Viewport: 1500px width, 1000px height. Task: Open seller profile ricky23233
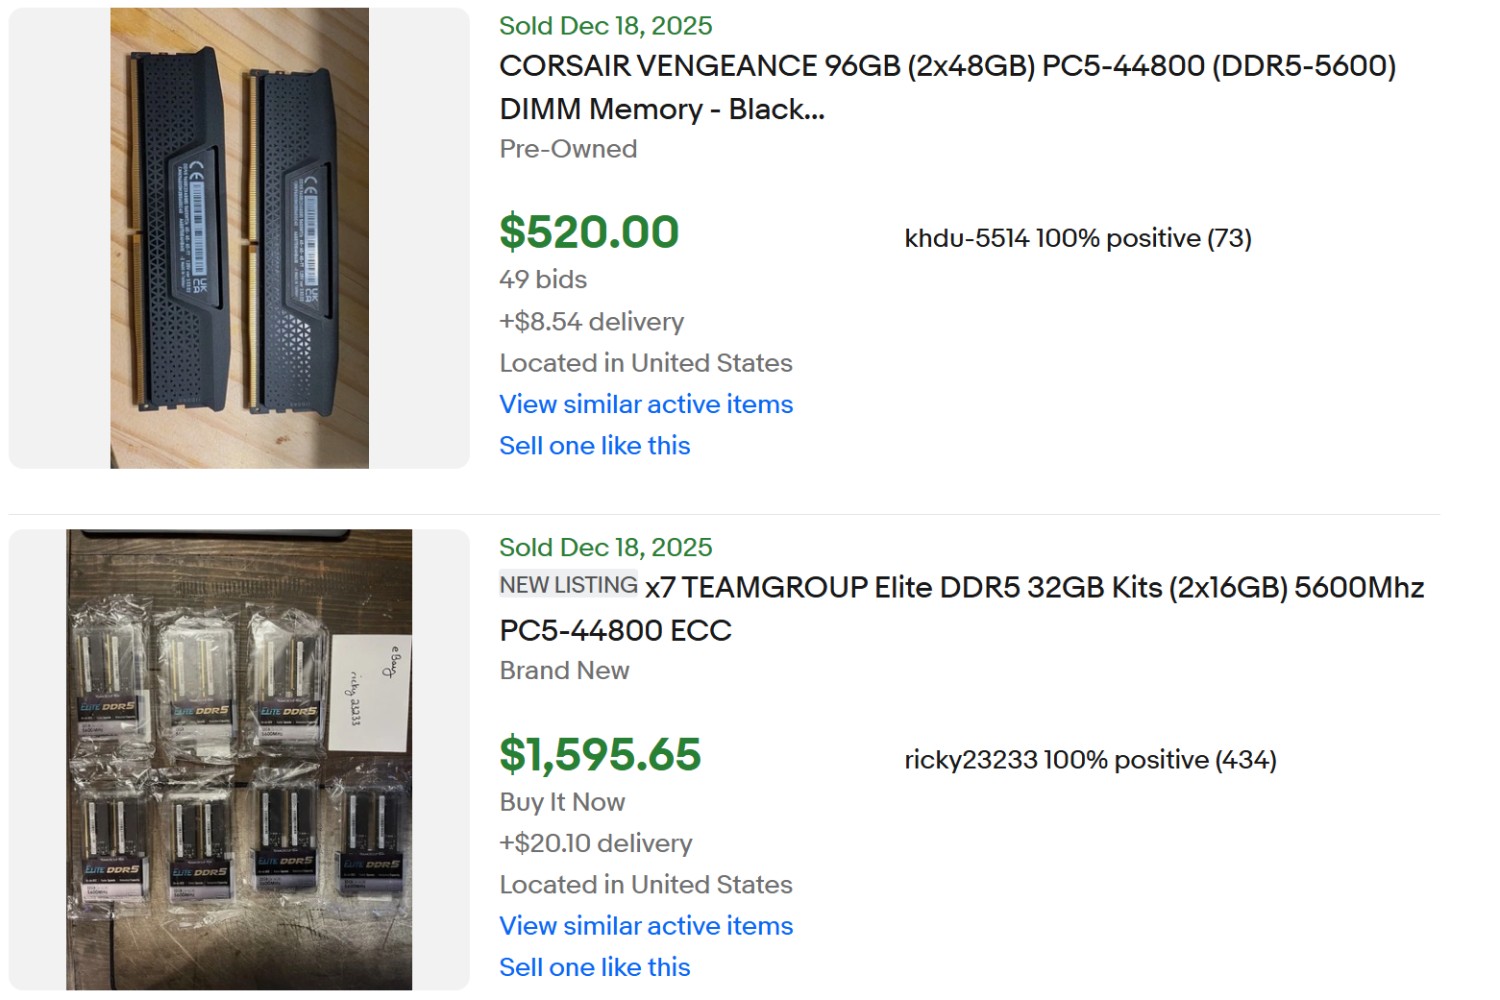(x=965, y=760)
